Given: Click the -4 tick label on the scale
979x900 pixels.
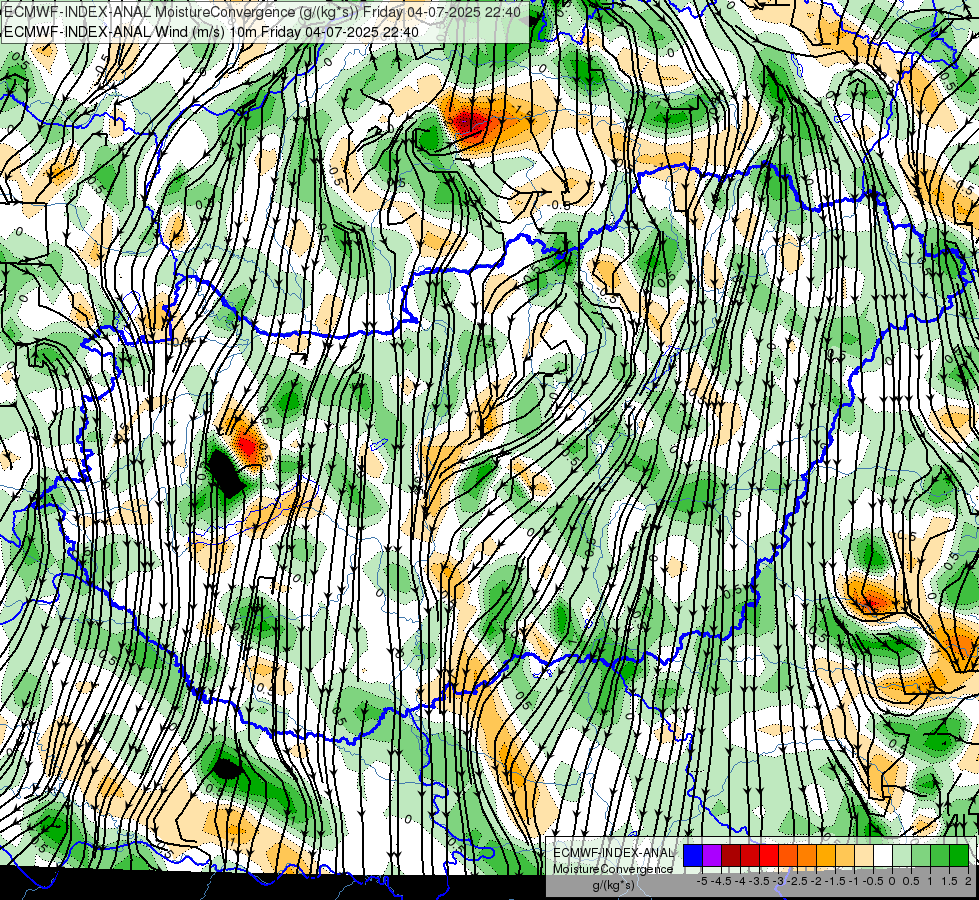Looking at the screenshot, I should [x=740, y=881].
